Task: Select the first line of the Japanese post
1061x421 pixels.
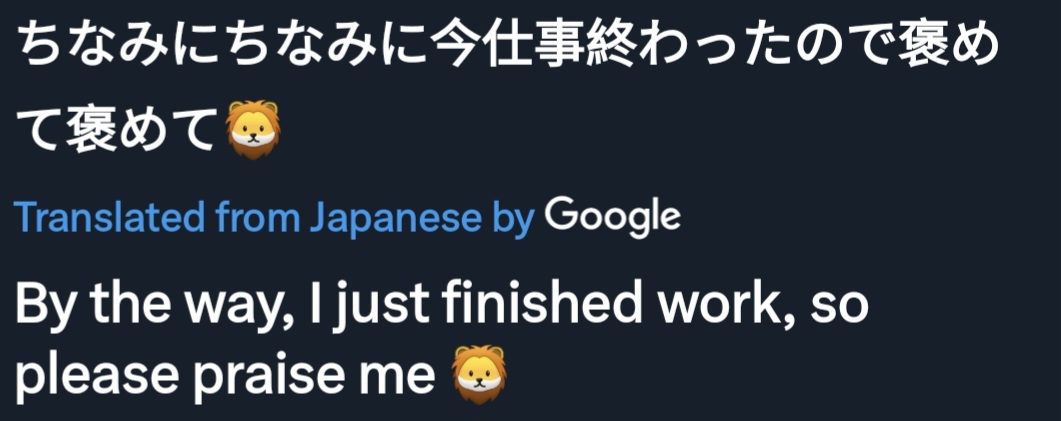Action: (507, 46)
